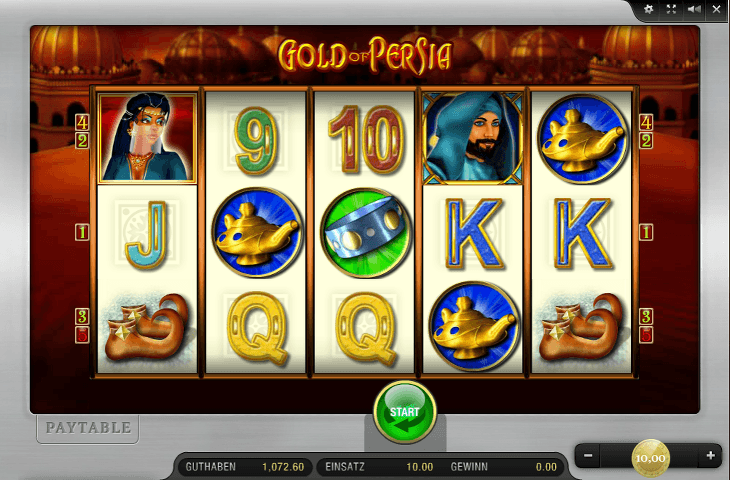Close the game window
This screenshot has height=480, width=730.
point(716,9)
